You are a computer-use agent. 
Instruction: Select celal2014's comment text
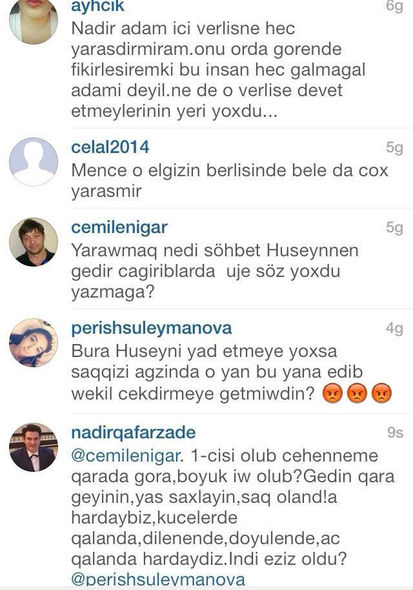point(229,181)
